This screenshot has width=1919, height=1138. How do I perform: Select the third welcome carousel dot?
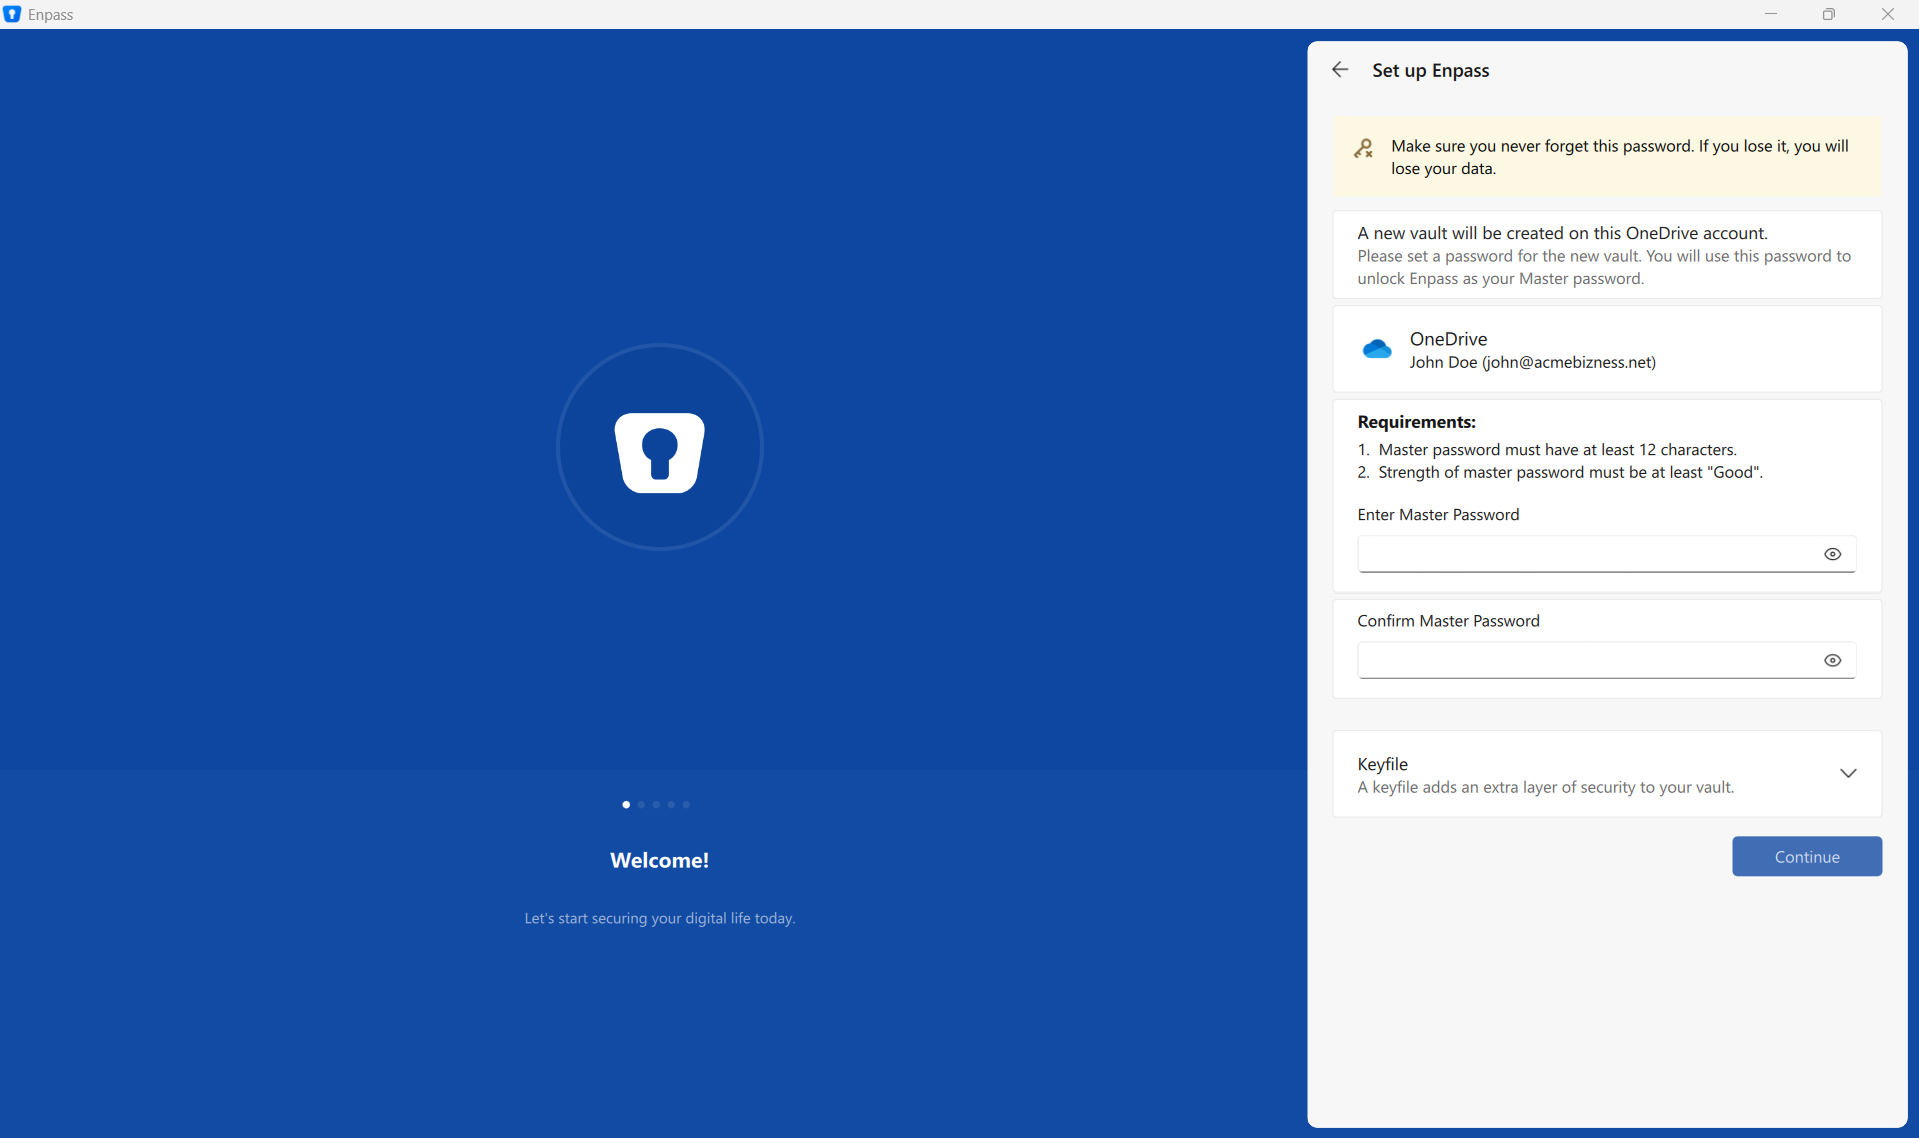[x=656, y=805]
